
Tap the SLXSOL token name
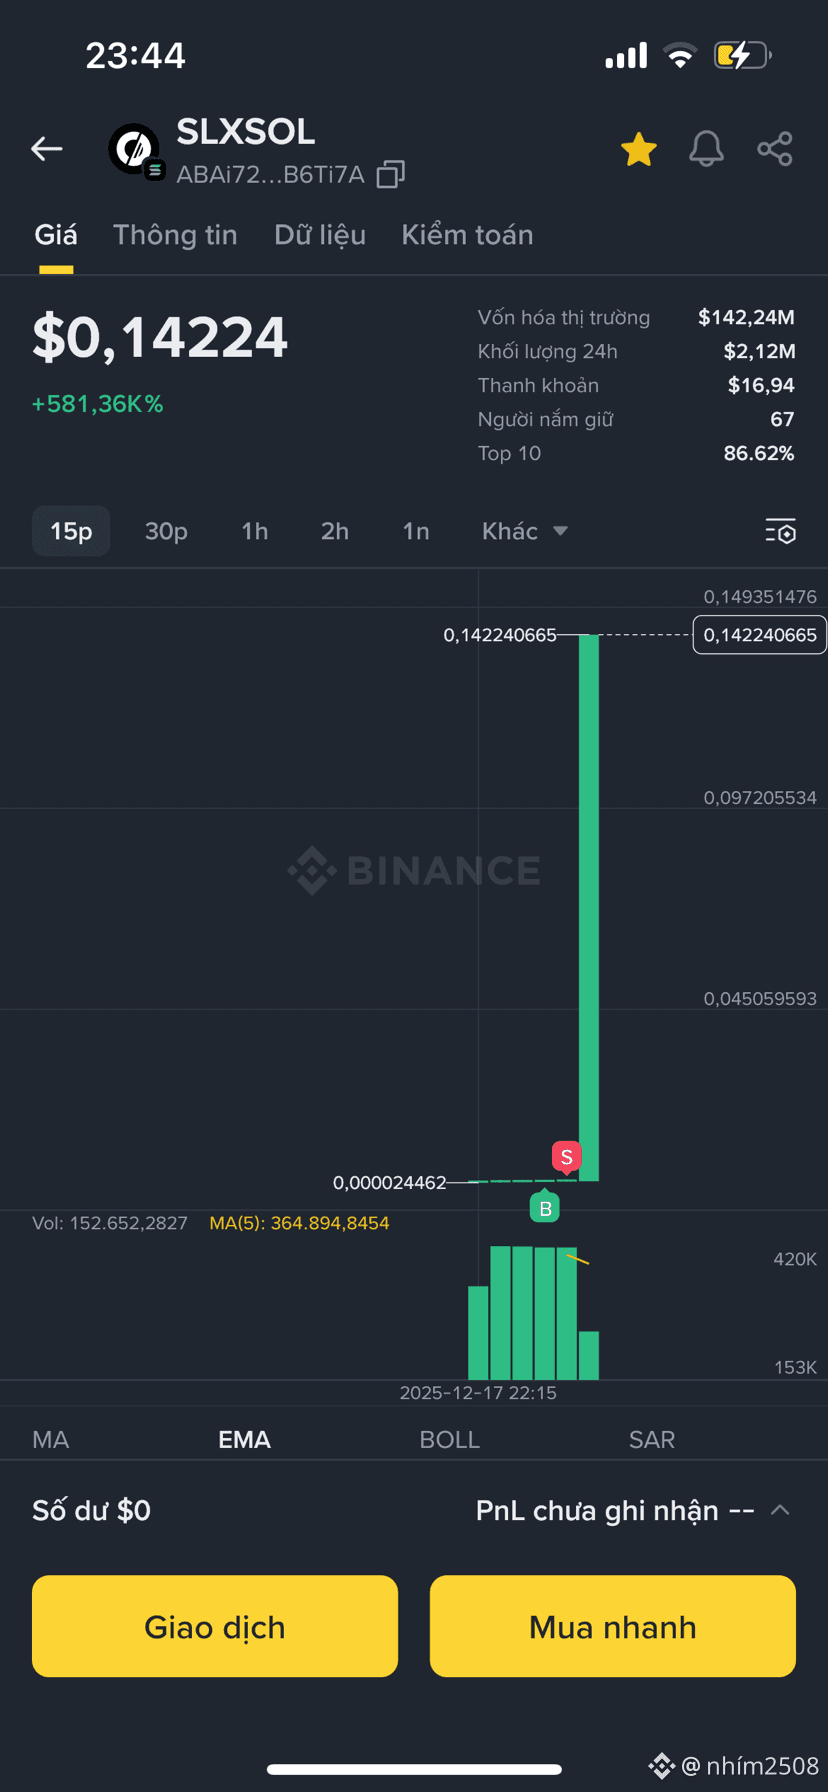point(246,132)
